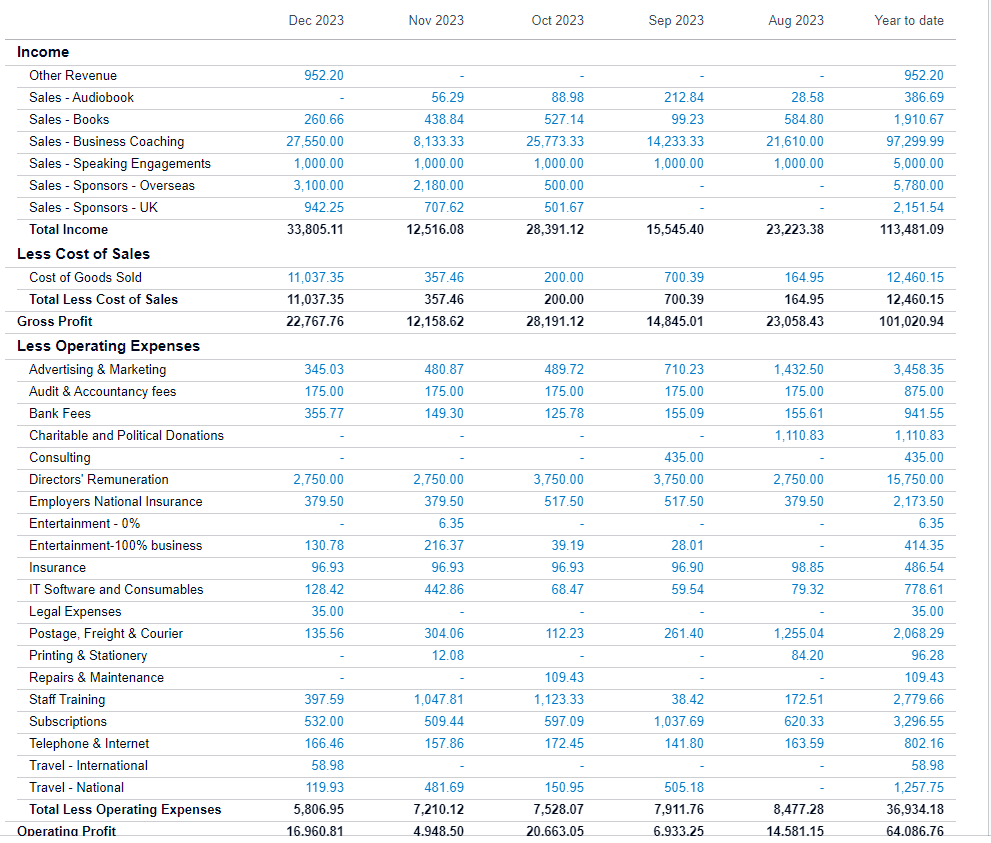Click Repairs & Maintenance Oct value 109.43
The height and width of the screenshot is (843, 991).
[x=564, y=677]
